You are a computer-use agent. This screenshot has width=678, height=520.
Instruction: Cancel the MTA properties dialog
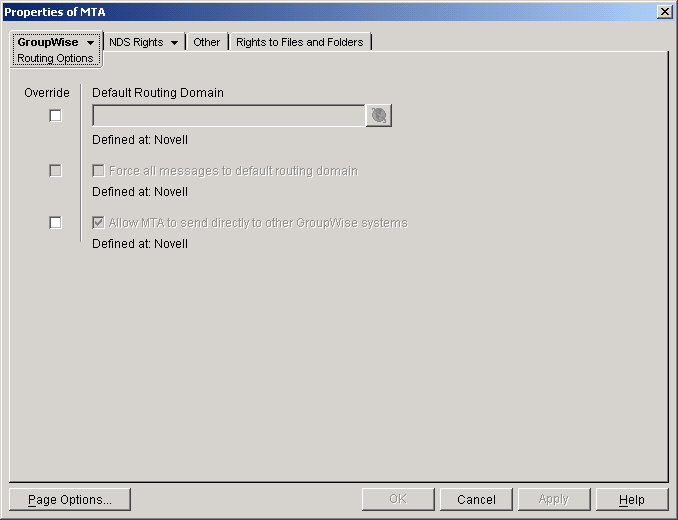tap(476, 500)
